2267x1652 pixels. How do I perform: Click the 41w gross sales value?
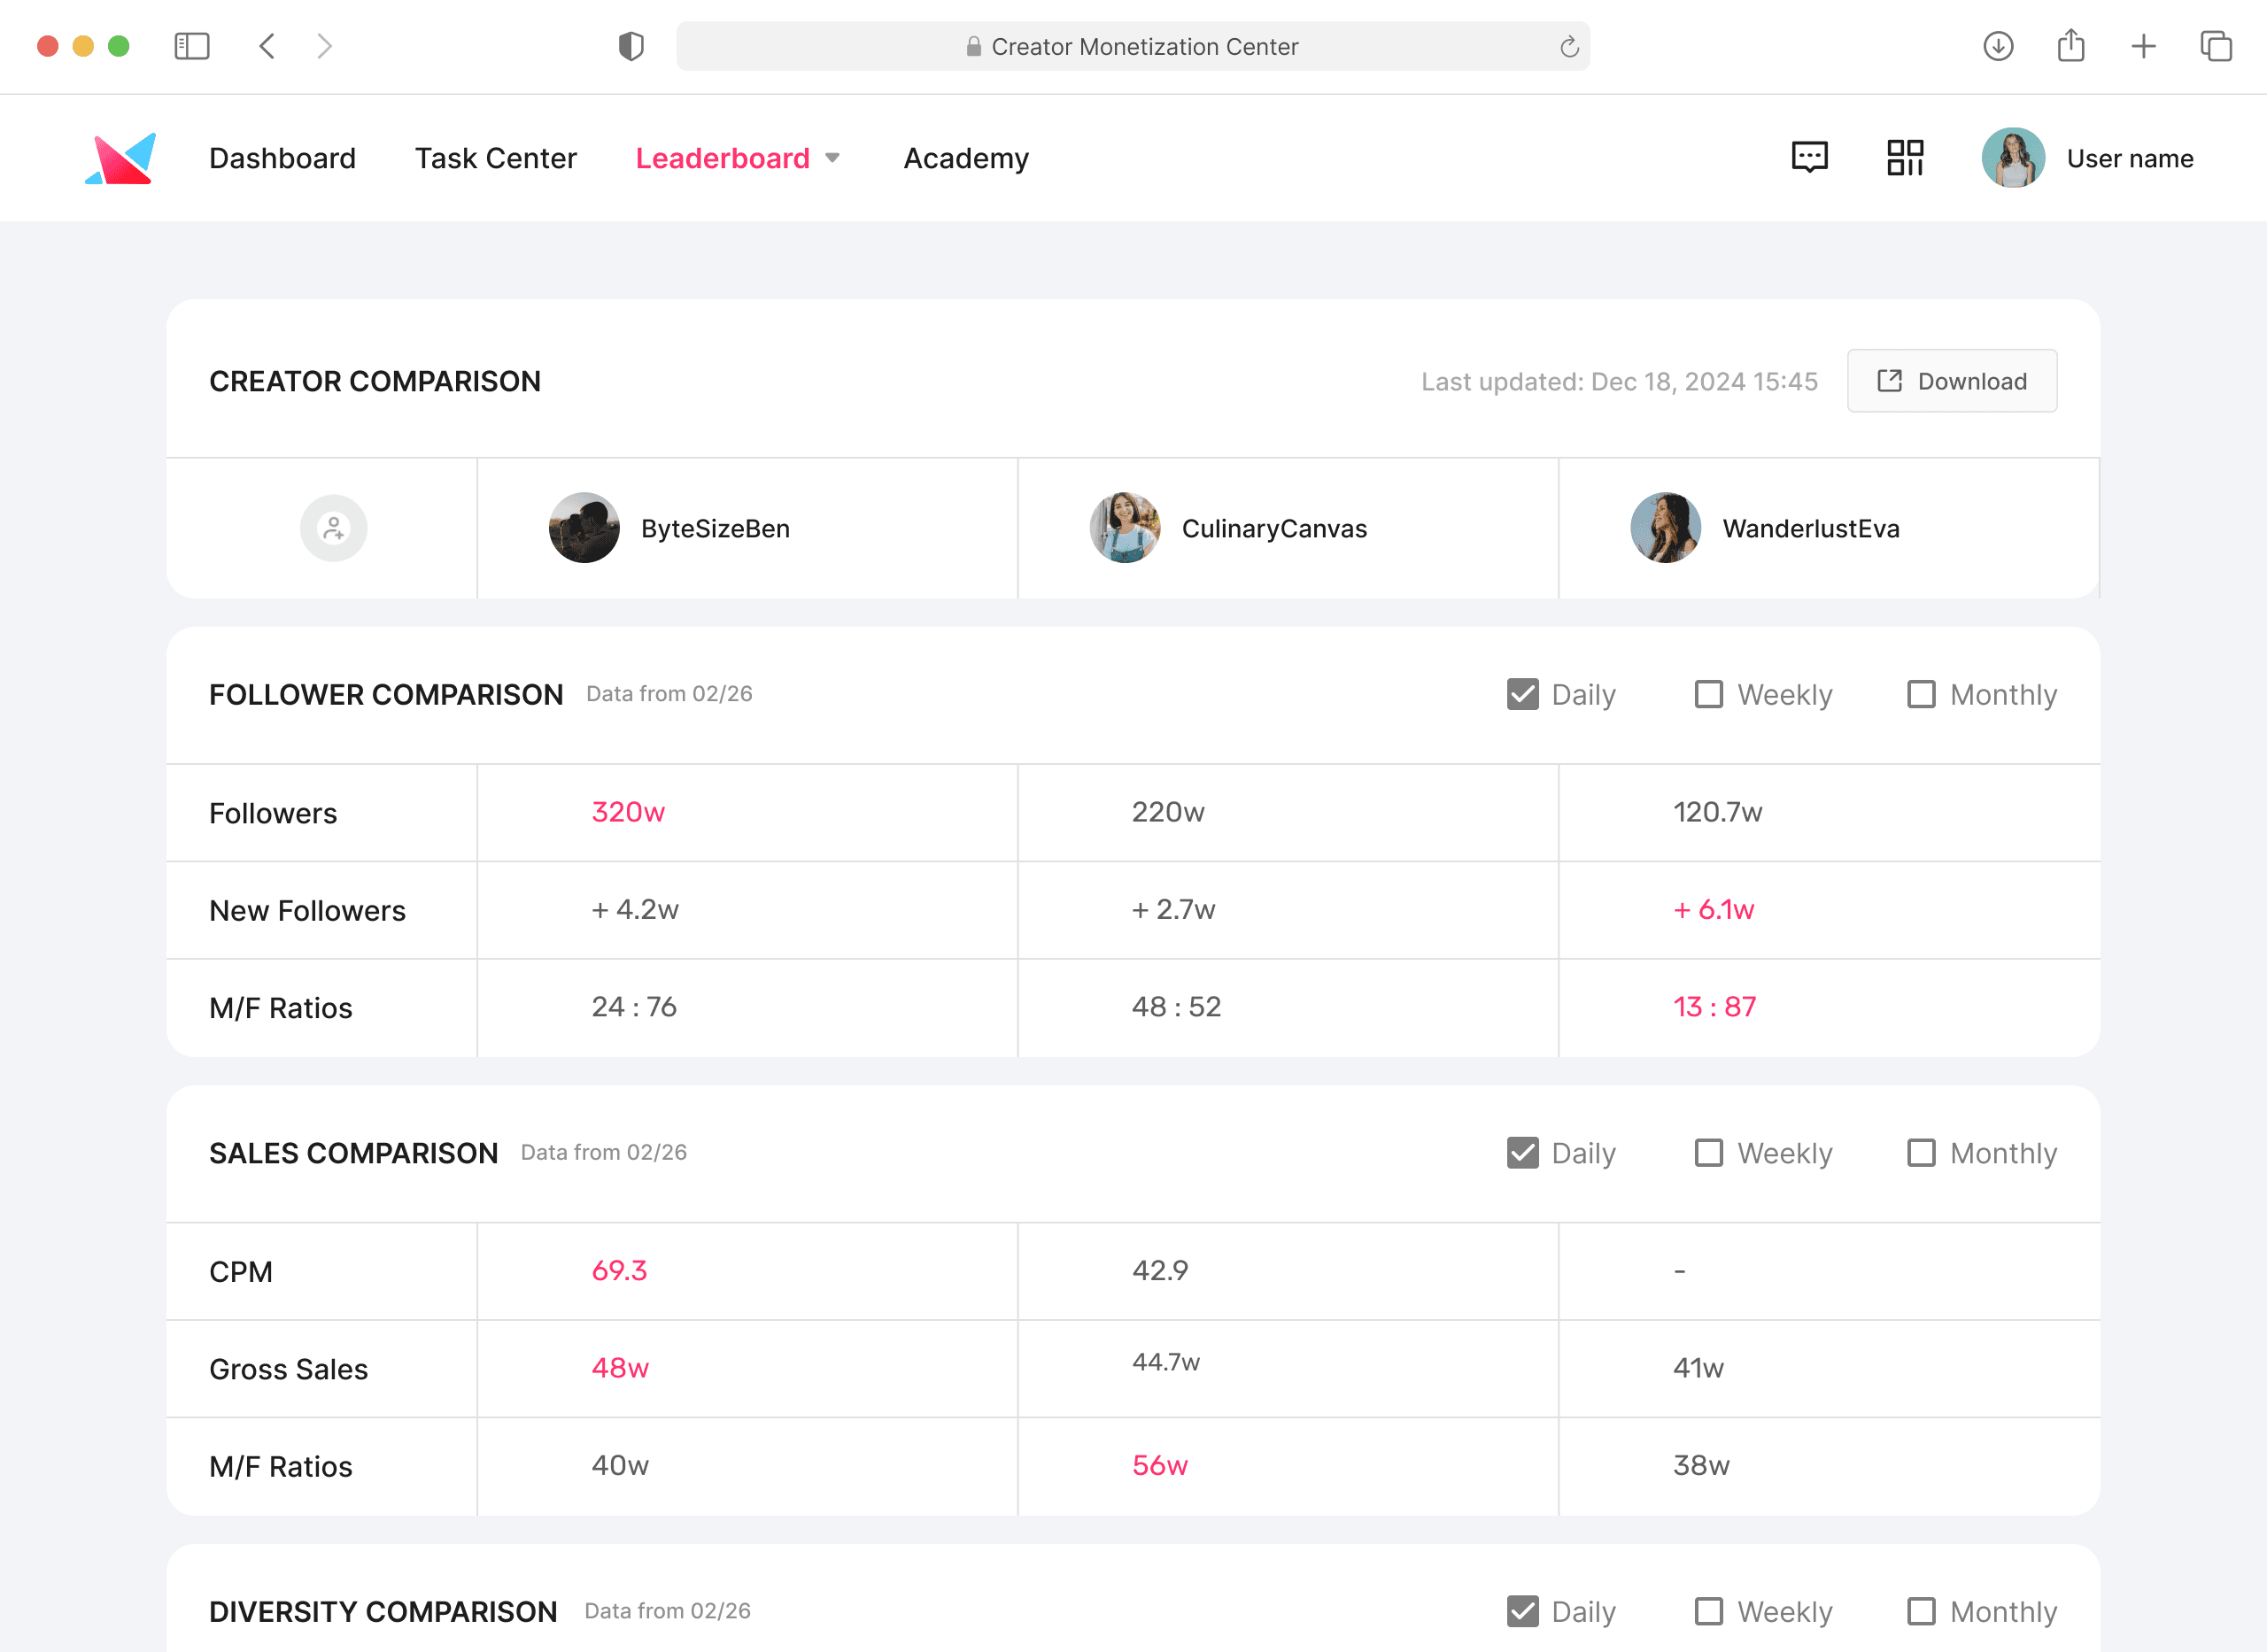1699,1367
